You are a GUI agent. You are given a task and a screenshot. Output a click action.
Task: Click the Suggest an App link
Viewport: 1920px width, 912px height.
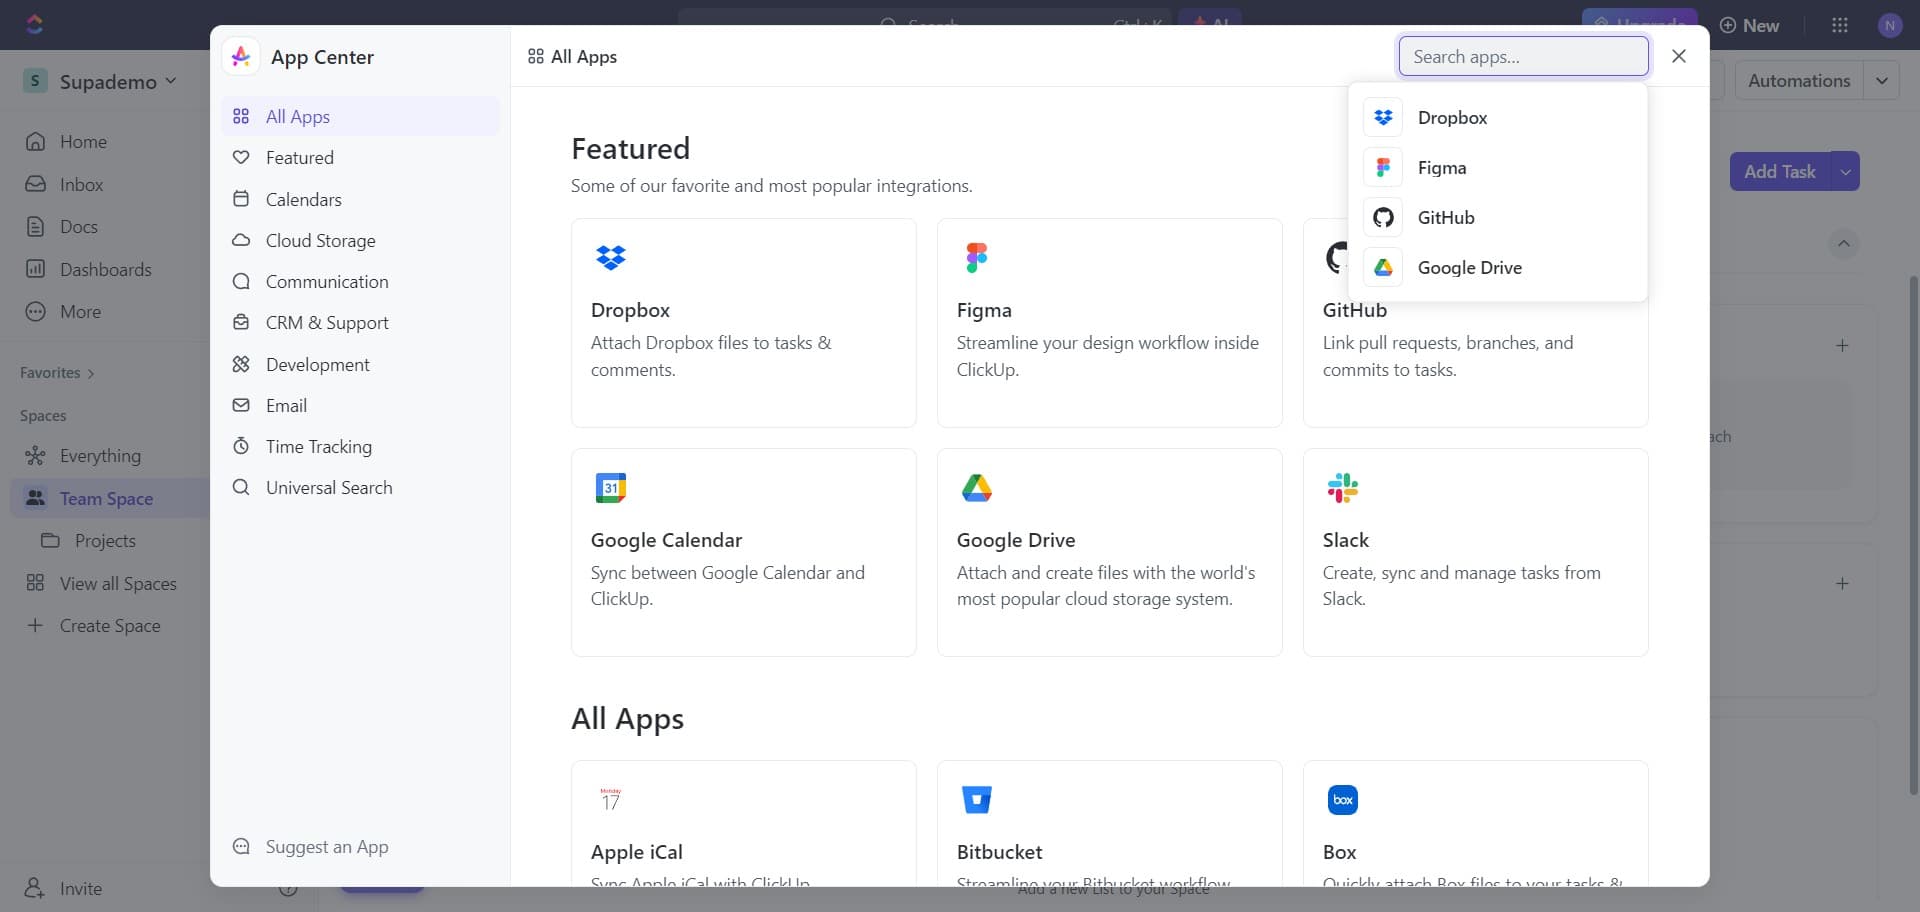click(326, 846)
